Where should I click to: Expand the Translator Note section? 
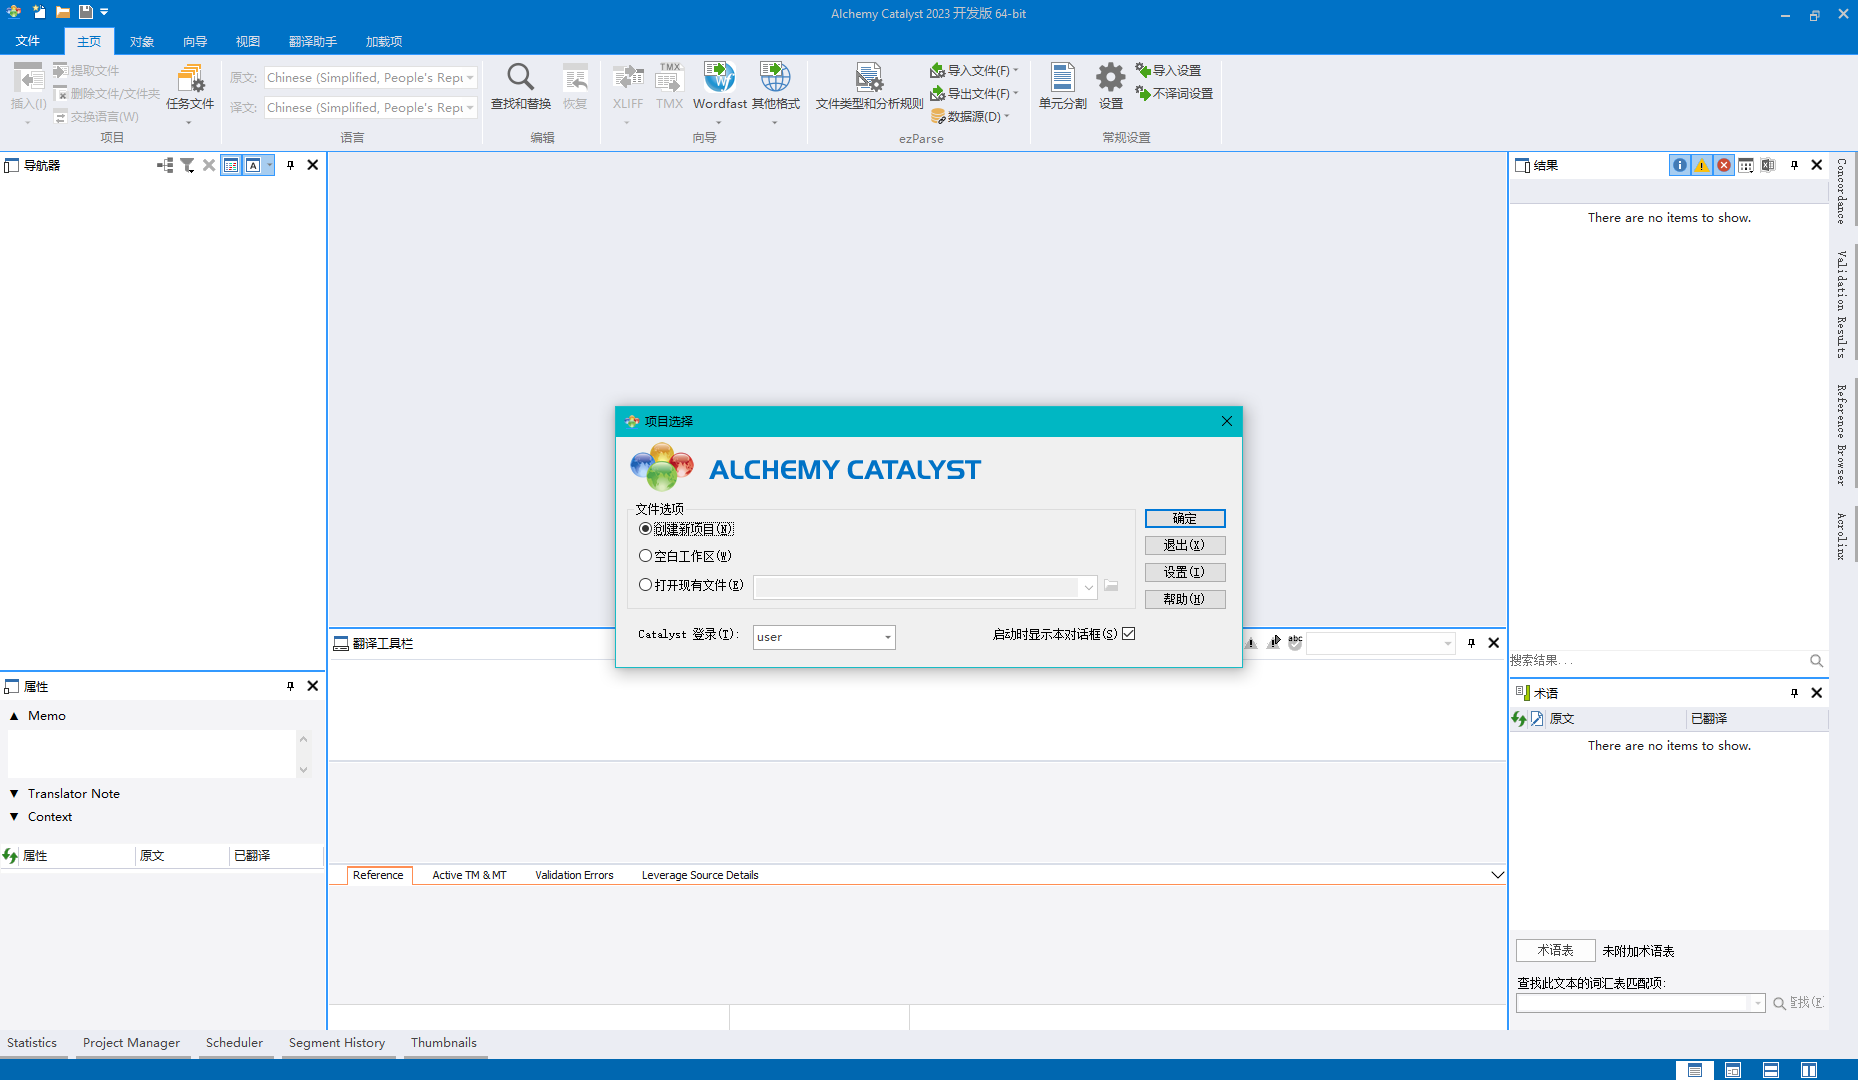14,793
